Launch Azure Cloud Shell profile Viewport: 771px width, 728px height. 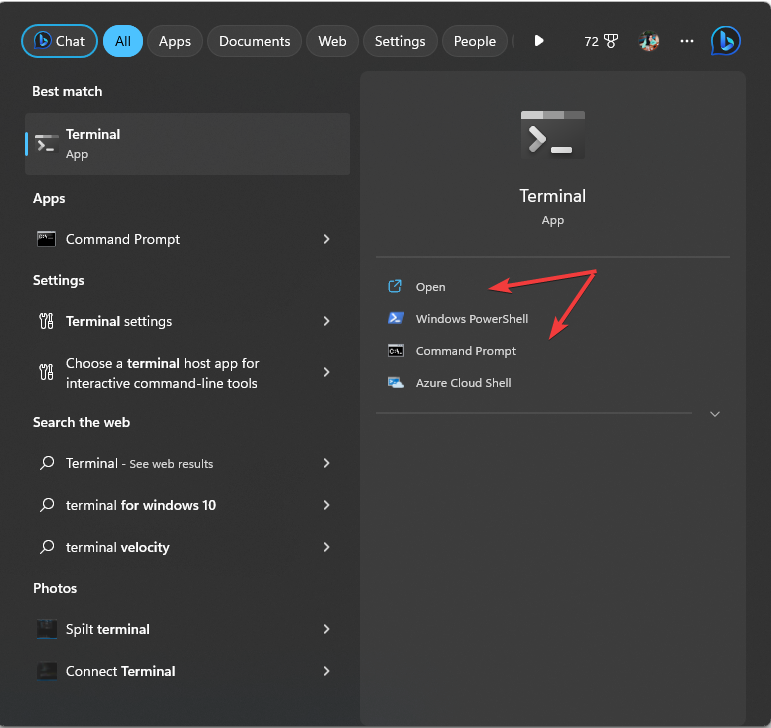pyautogui.click(x=463, y=383)
